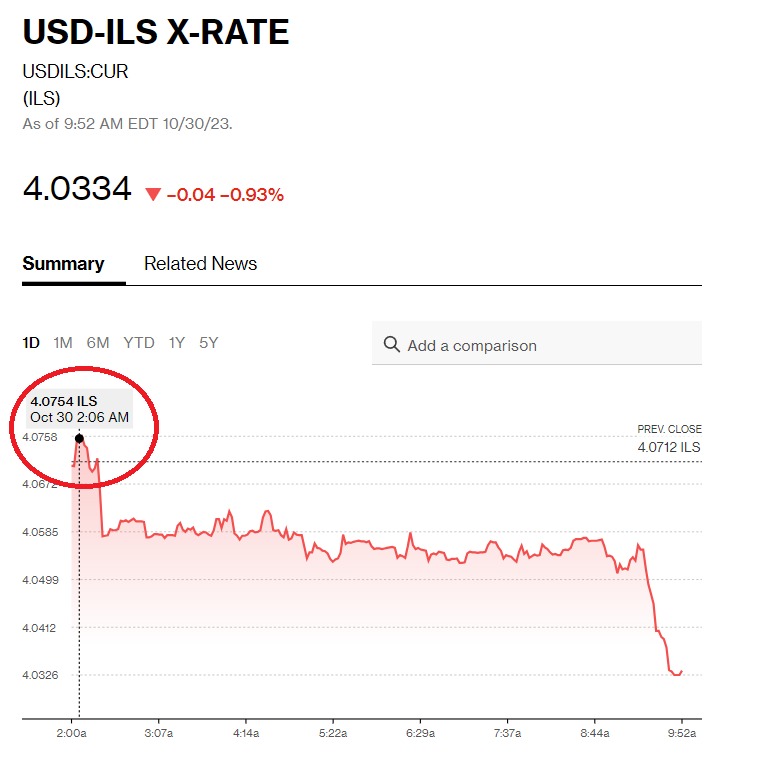
Task: Switch to the Summary tab
Action: coord(63,264)
